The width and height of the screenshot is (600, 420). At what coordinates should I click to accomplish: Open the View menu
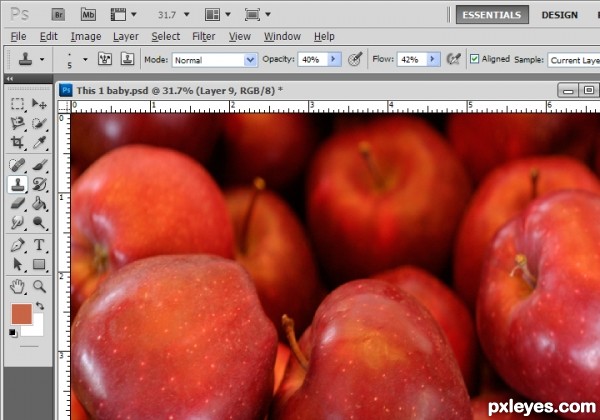[240, 37]
